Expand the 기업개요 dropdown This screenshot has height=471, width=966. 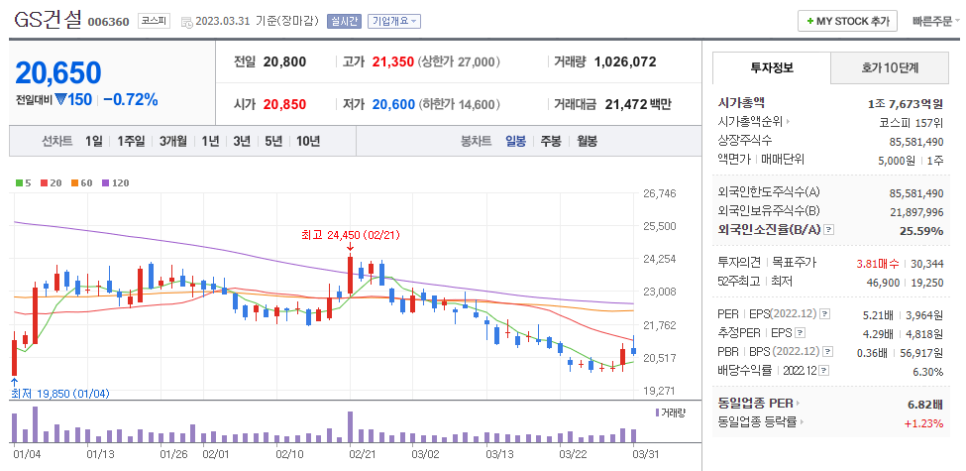(394, 21)
